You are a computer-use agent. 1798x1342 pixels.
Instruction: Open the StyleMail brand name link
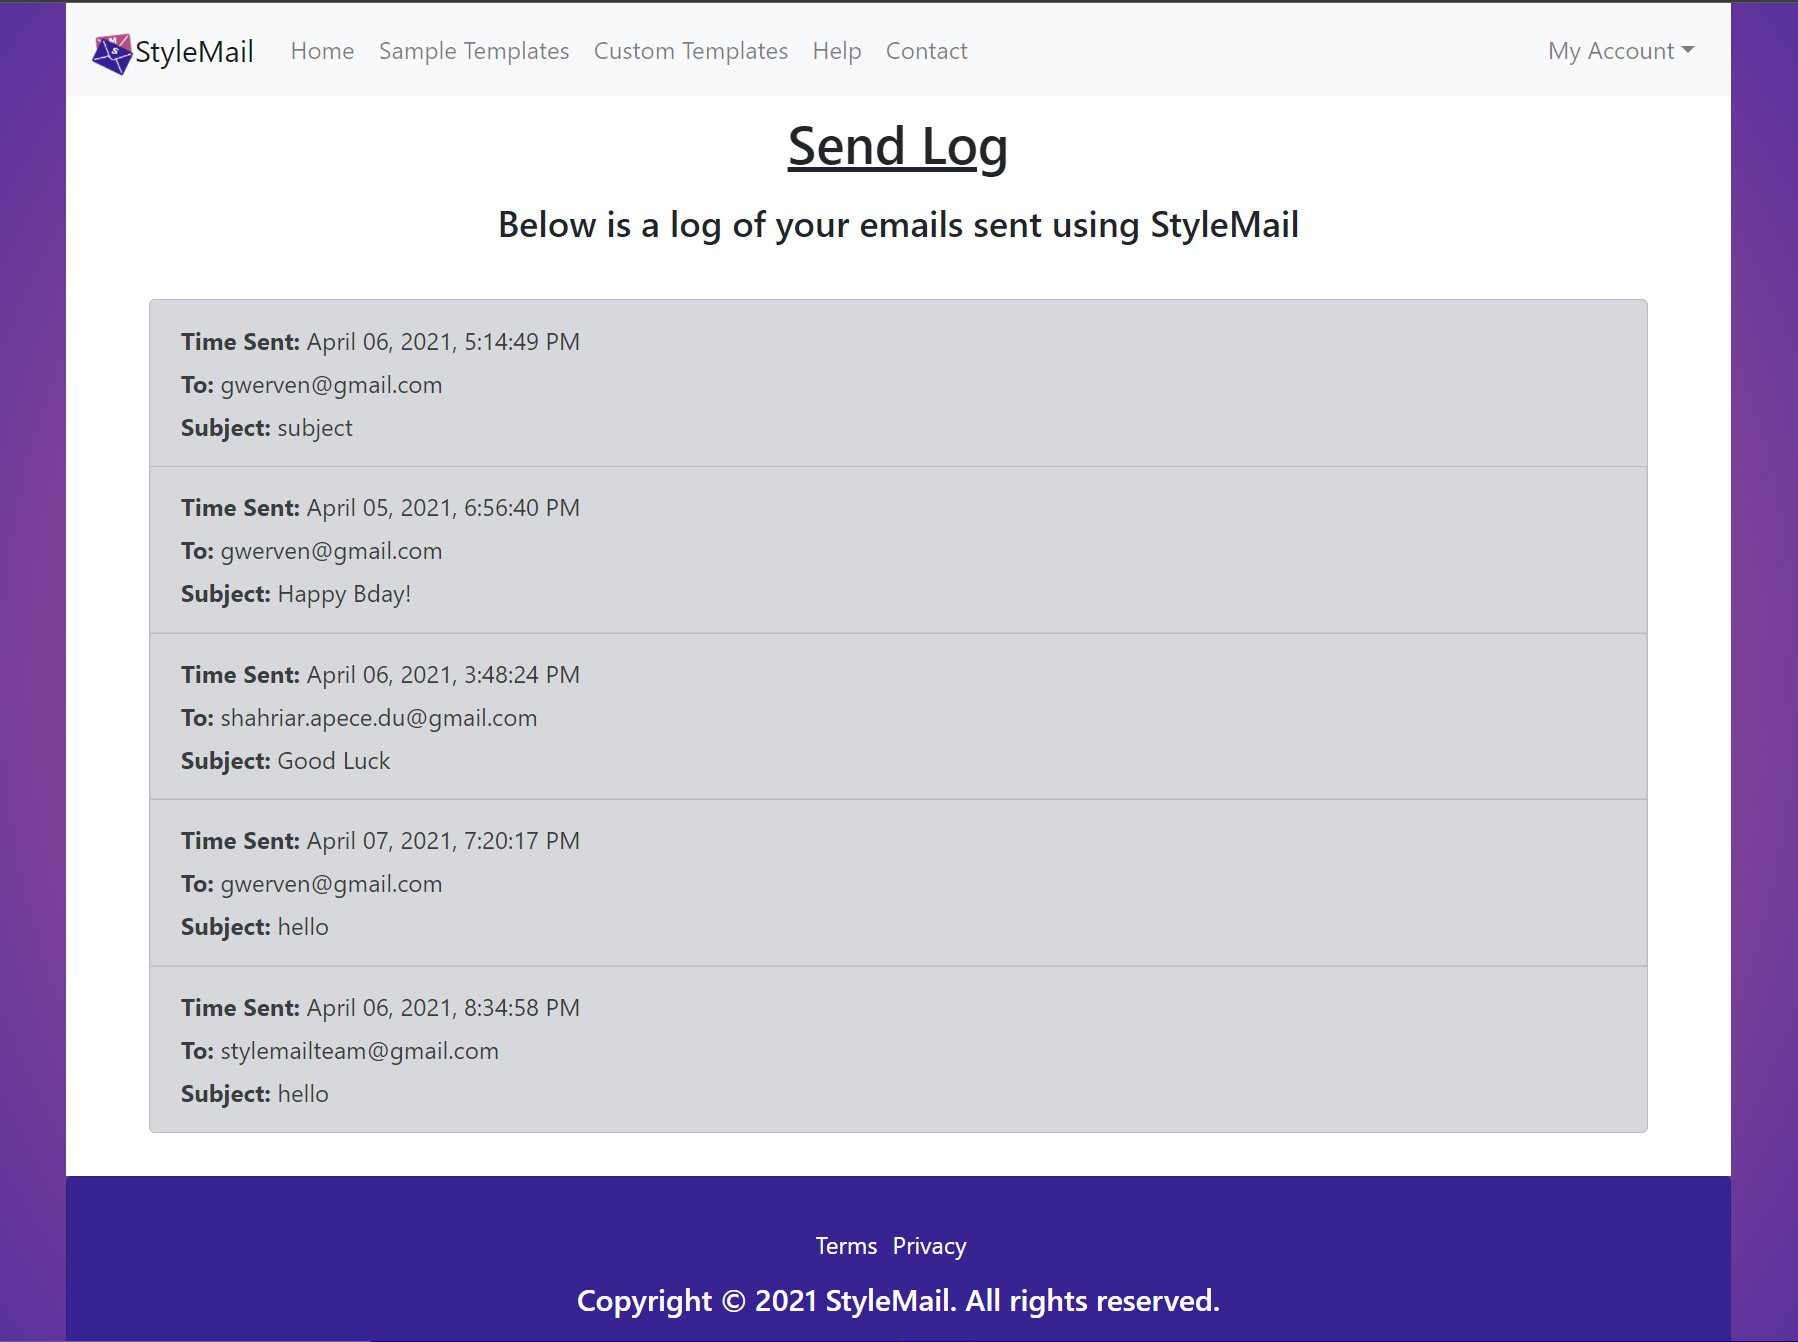pyautogui.click(x=194, y=52)
